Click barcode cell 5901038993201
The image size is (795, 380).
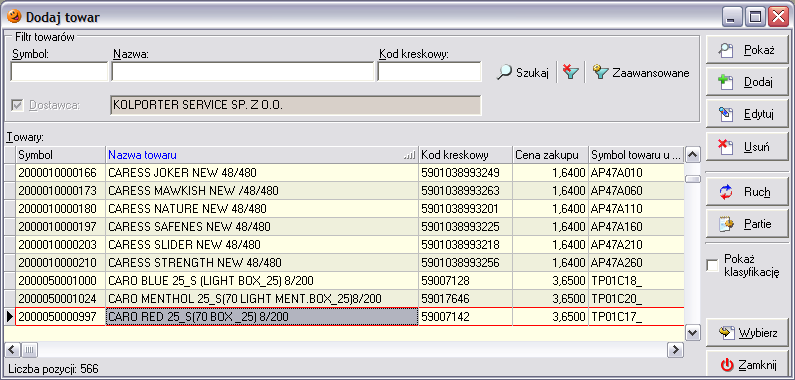pyautogui.click(x=465, y=209)
